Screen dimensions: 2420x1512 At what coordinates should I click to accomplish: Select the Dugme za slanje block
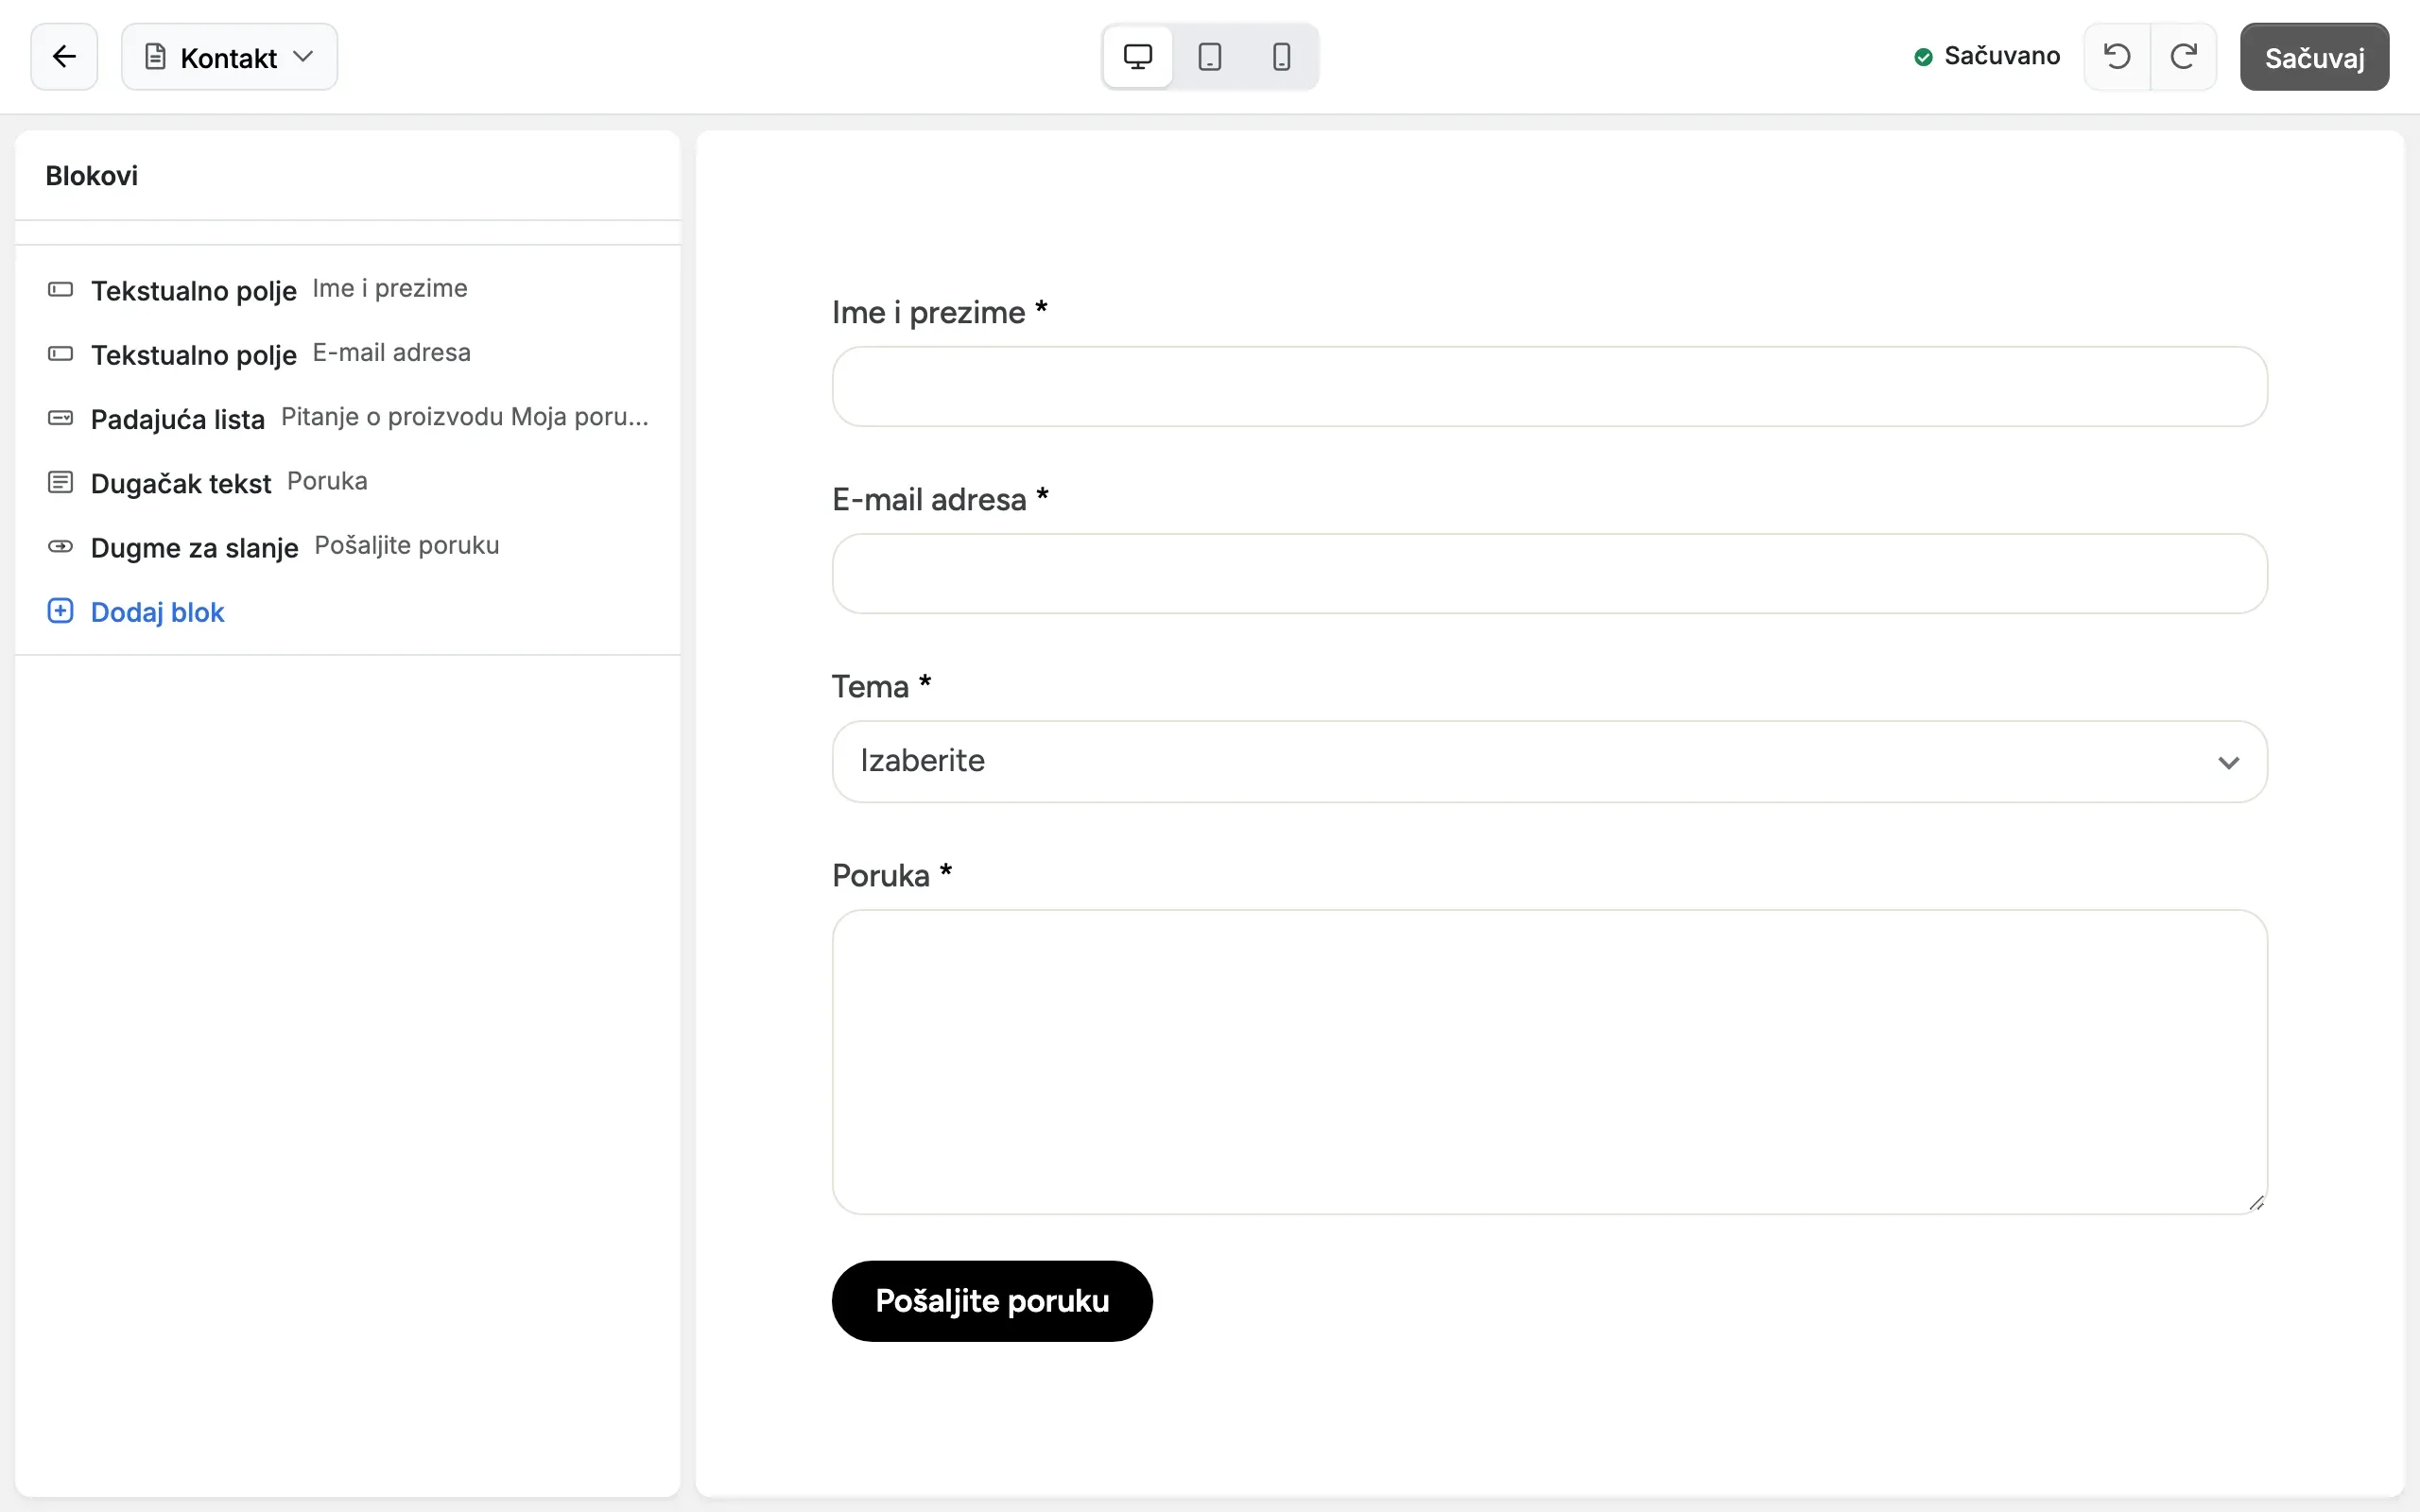click(x=348, y=547)
